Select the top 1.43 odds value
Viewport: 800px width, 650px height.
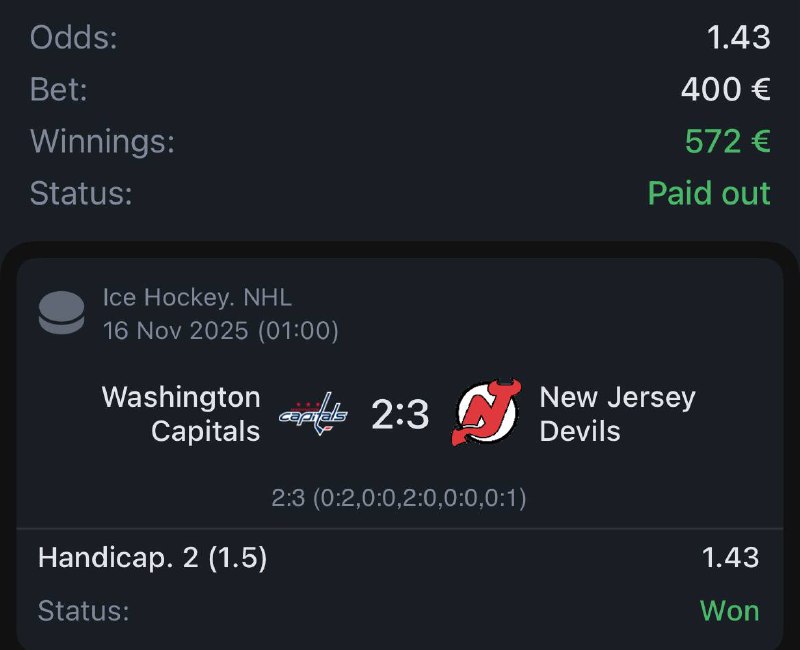coord(738,38)
